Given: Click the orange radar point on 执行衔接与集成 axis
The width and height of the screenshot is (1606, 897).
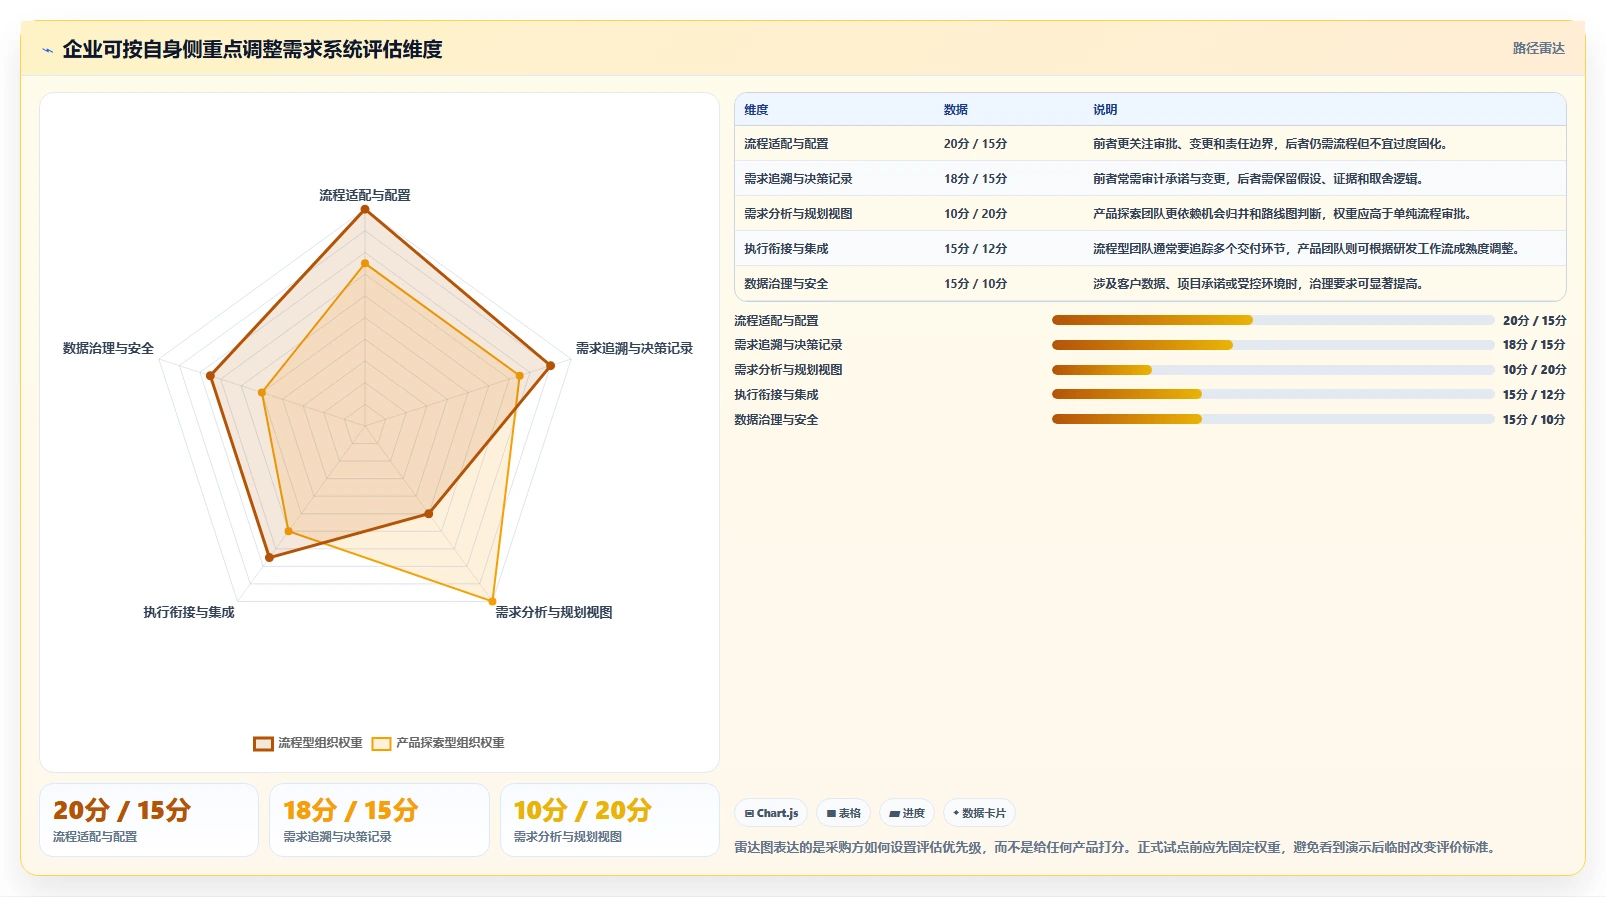Looking at the screenshot, I should tap(288, 531).
